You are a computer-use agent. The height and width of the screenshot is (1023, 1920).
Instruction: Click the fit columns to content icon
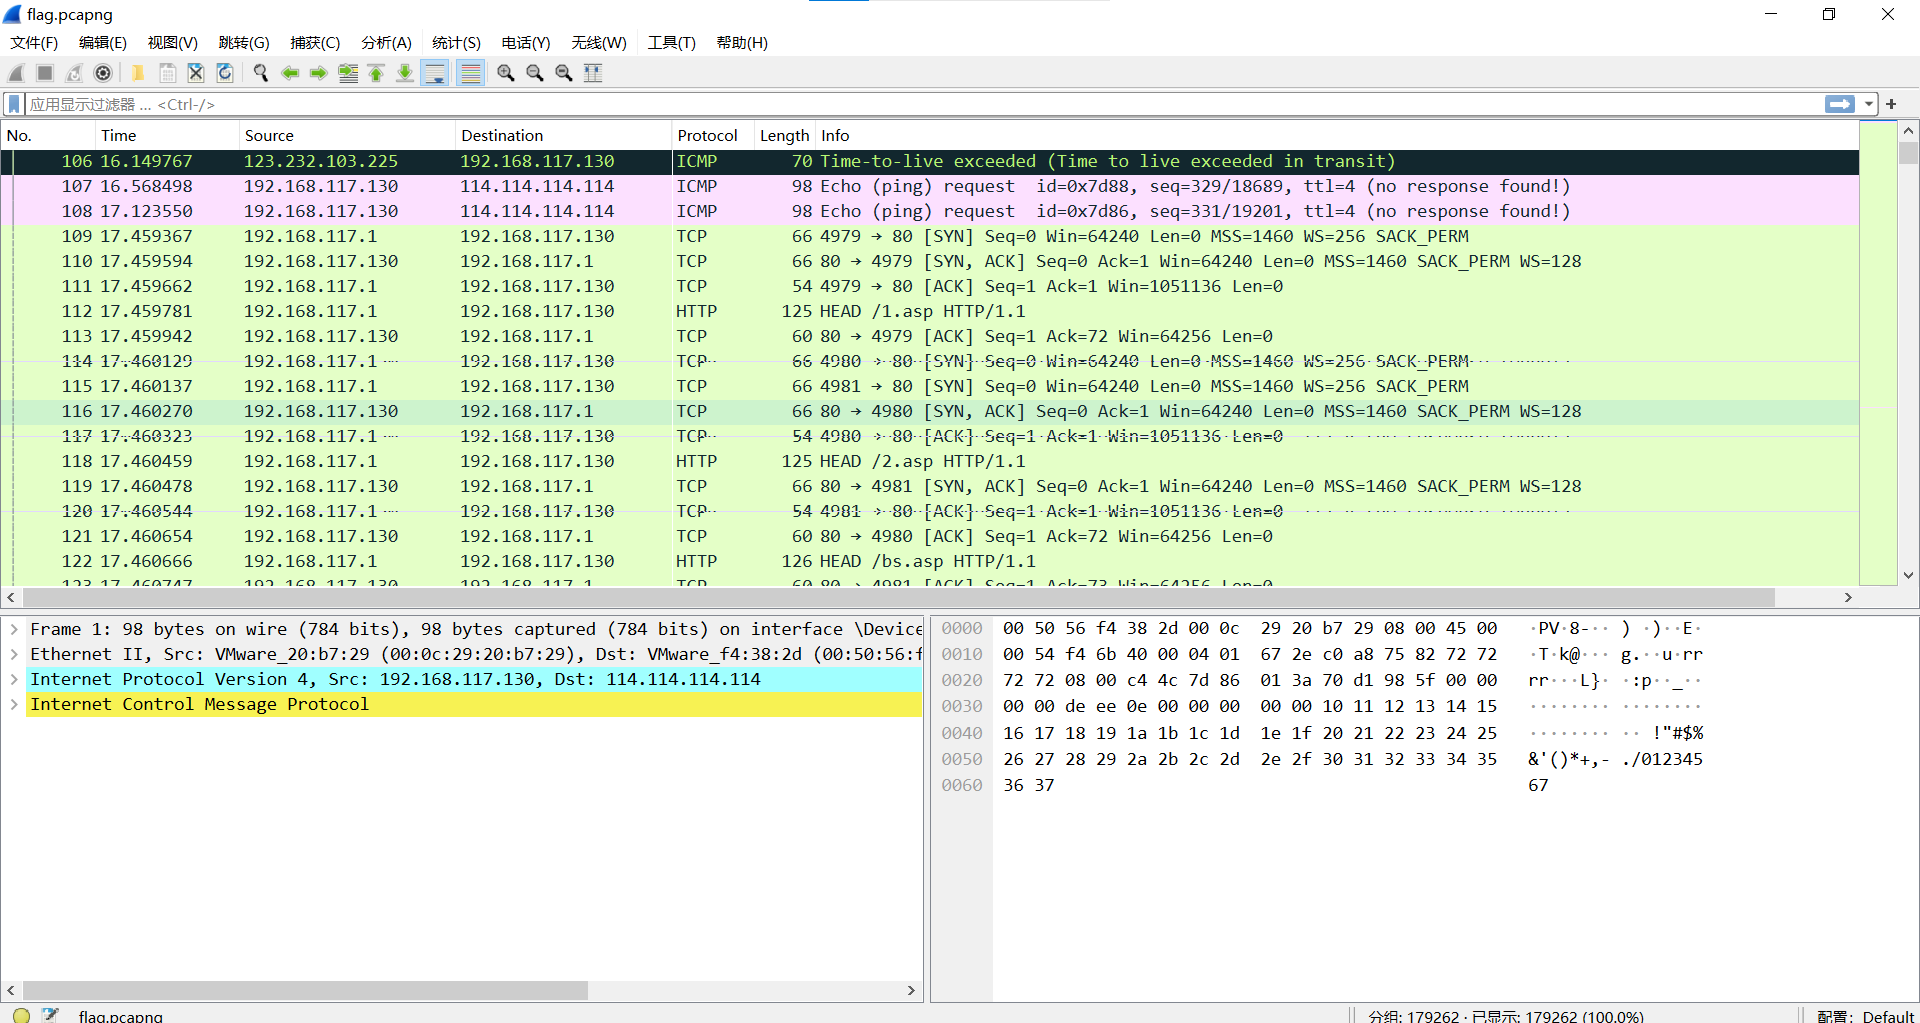coord(593,73)
